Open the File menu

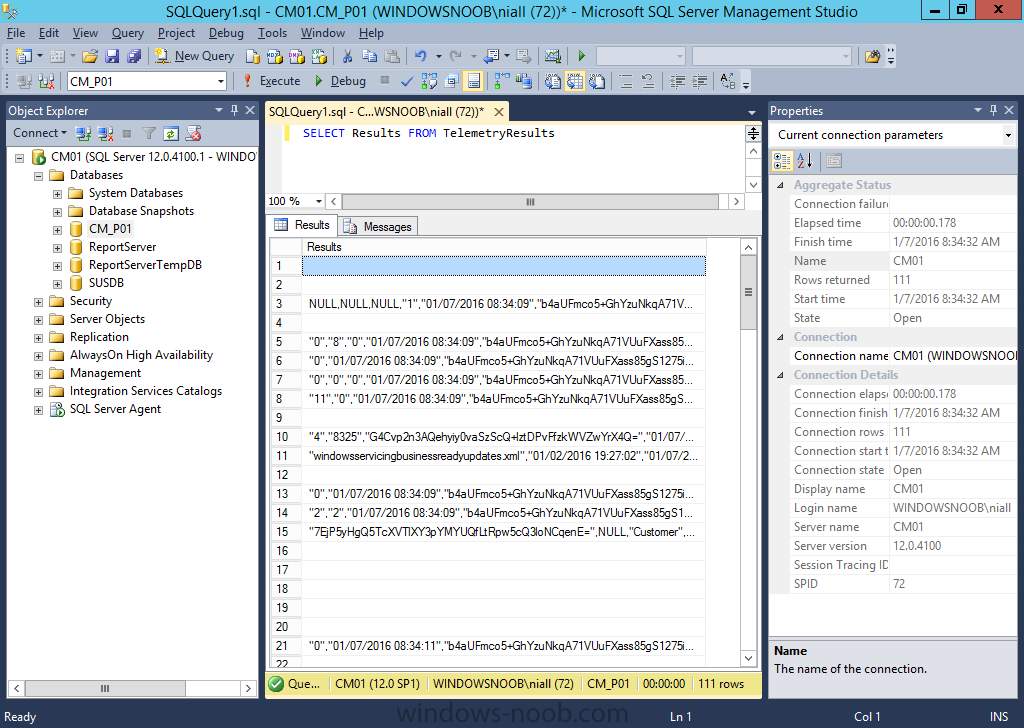pyautogui.click(x=16, y=33)
